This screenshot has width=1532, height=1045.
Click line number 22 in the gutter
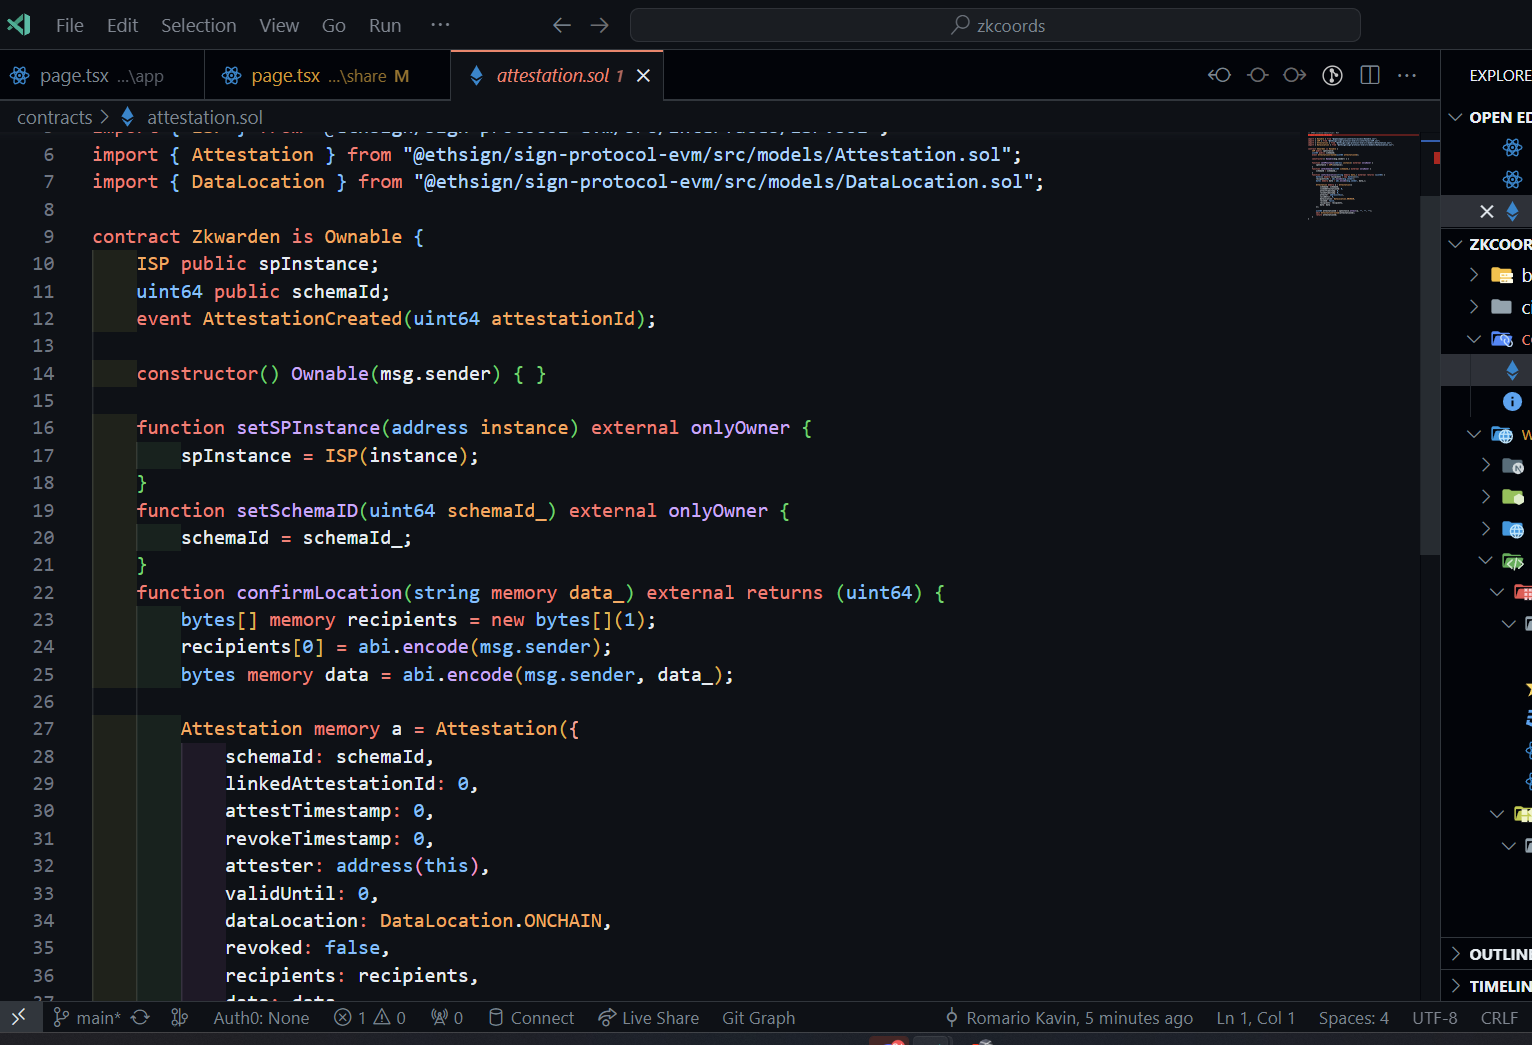pyautogui.click(x=44, y=593)
